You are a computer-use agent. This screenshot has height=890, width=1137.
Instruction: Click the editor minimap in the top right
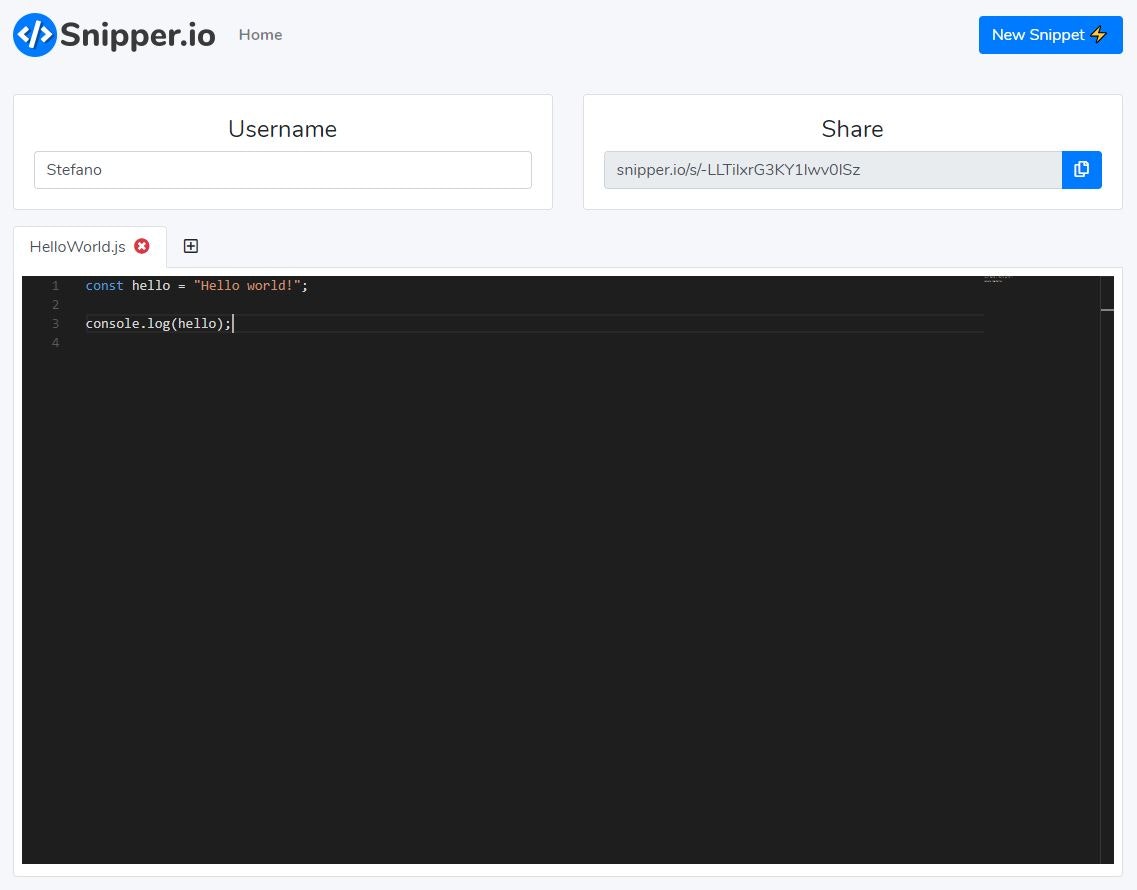(995, 280)
